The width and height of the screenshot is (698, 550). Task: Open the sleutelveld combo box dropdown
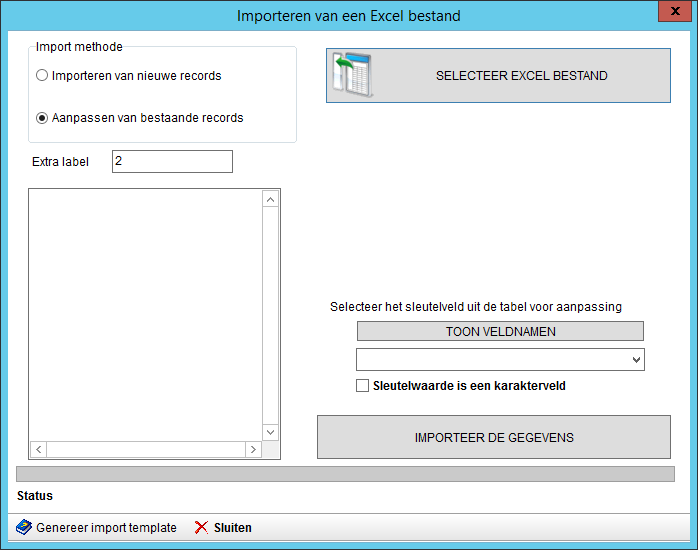636,360
